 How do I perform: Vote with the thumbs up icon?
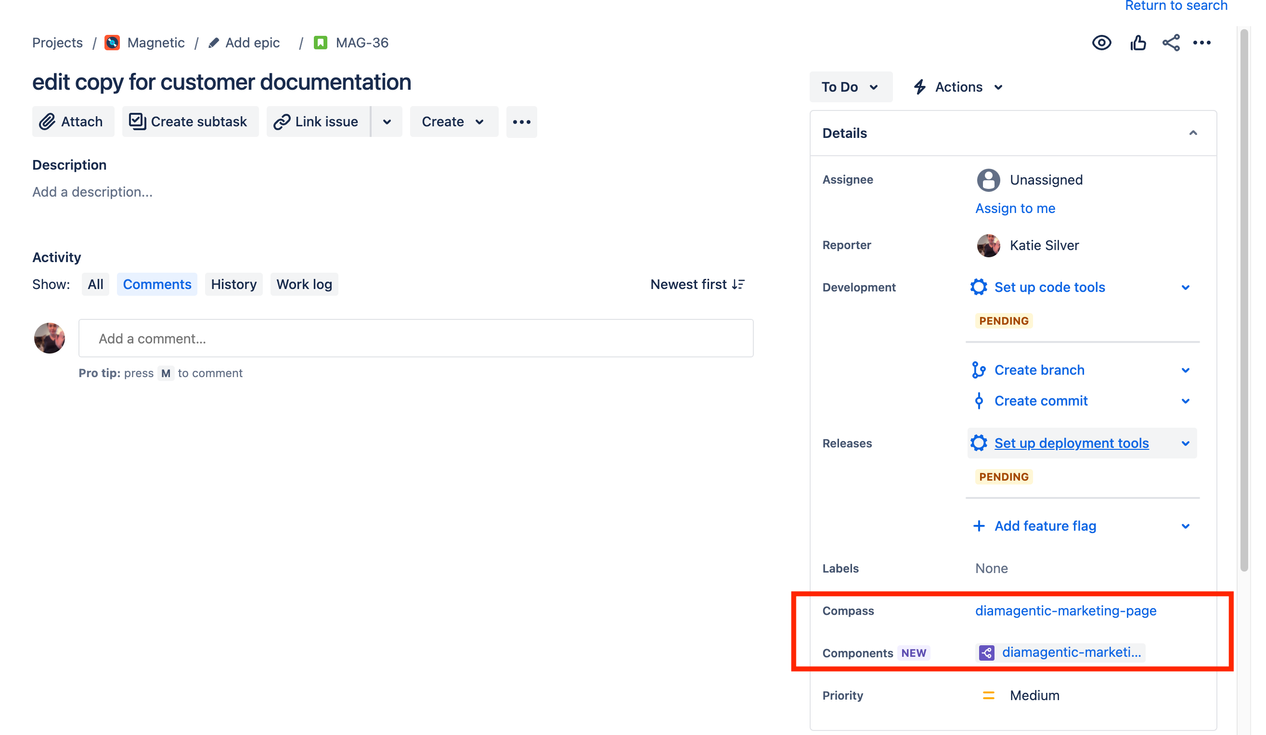click(1138, 43)
